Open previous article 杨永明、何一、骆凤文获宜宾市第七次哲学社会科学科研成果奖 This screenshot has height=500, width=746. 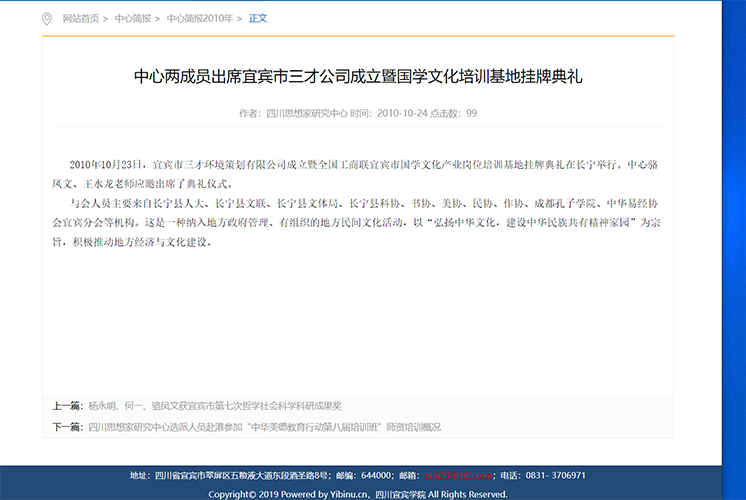[215, 406]
